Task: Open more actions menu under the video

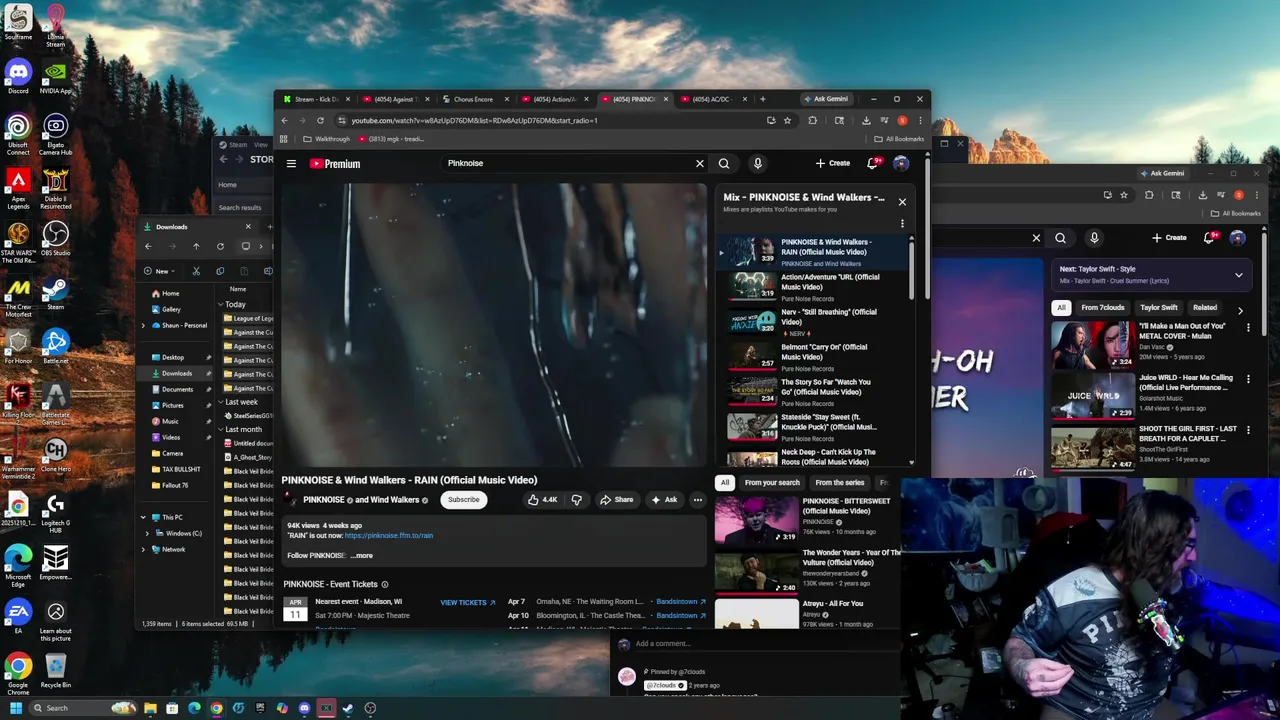Action: point(697,500)
